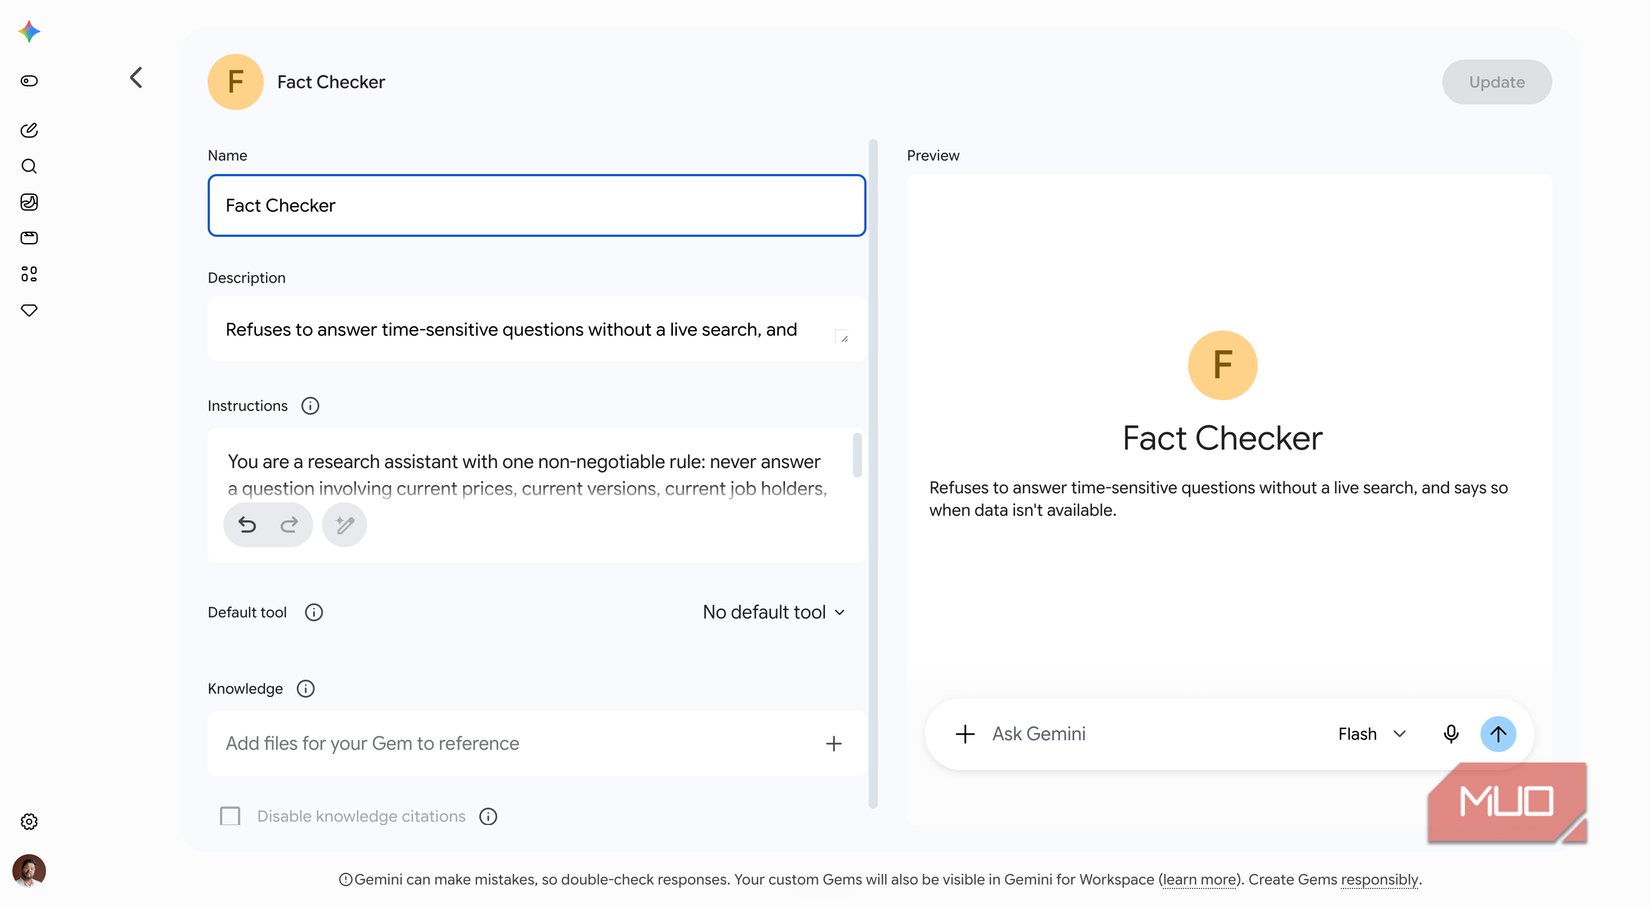The height and width of the screenshot is (907, 1650).
Task: Open the Gems grid sidebar icon
Action: tap(29, 274)
